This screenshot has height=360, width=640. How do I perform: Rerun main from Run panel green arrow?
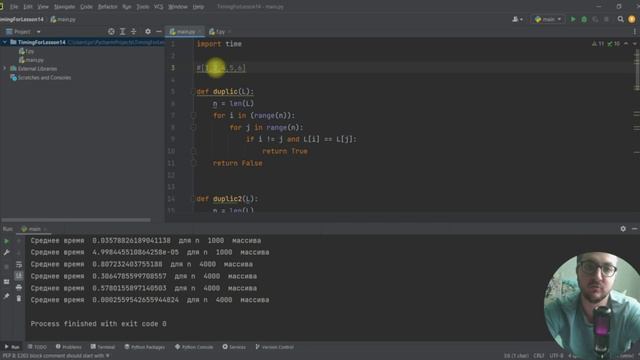pos(6,241)
